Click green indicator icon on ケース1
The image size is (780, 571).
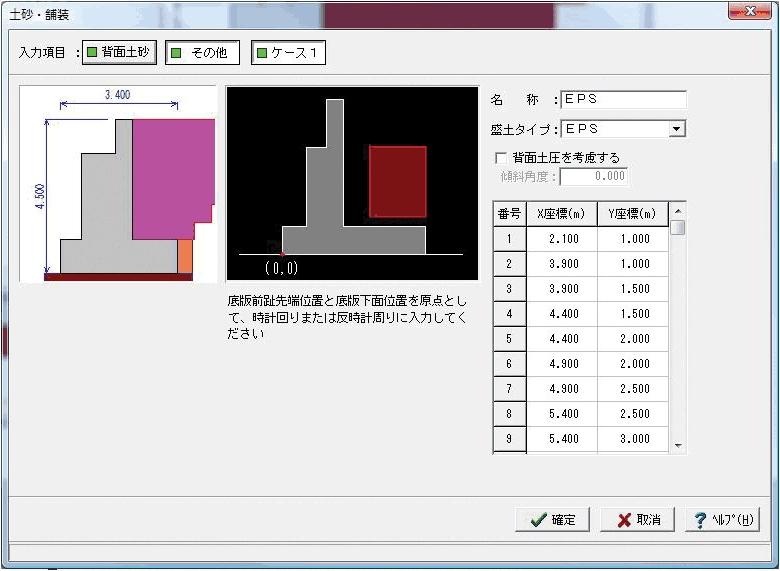coord(262,52)
